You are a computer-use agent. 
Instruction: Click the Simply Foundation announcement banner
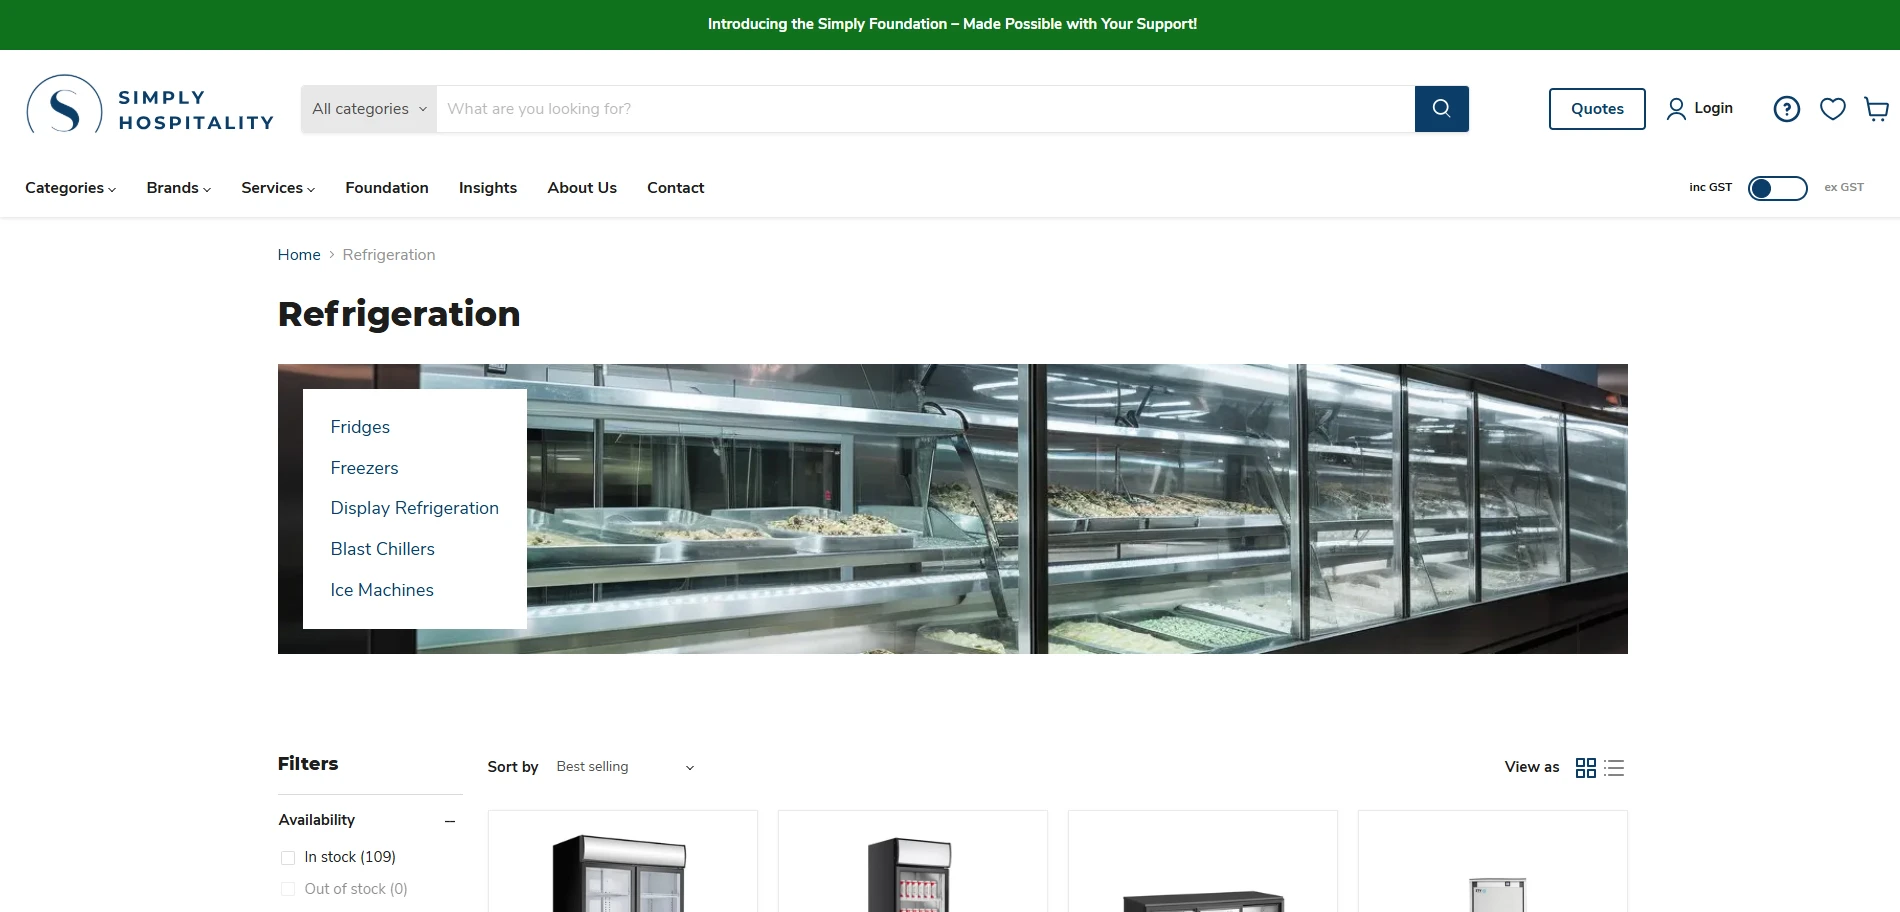[950, 23]
